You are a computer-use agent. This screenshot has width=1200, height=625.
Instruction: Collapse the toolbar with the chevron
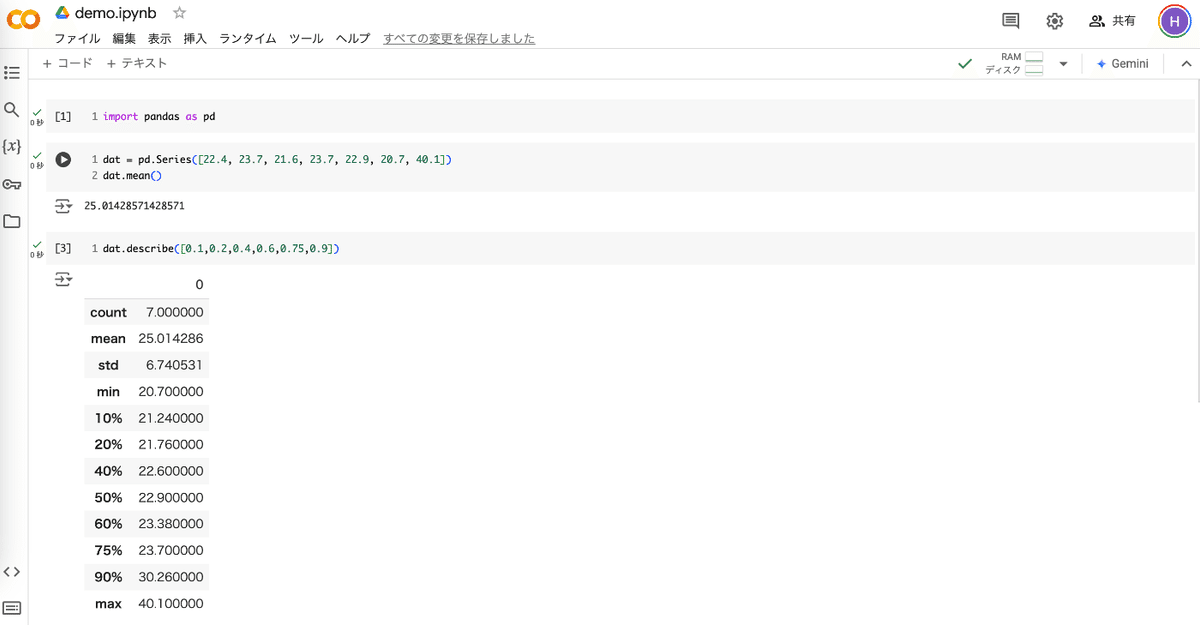[1185, 63]
